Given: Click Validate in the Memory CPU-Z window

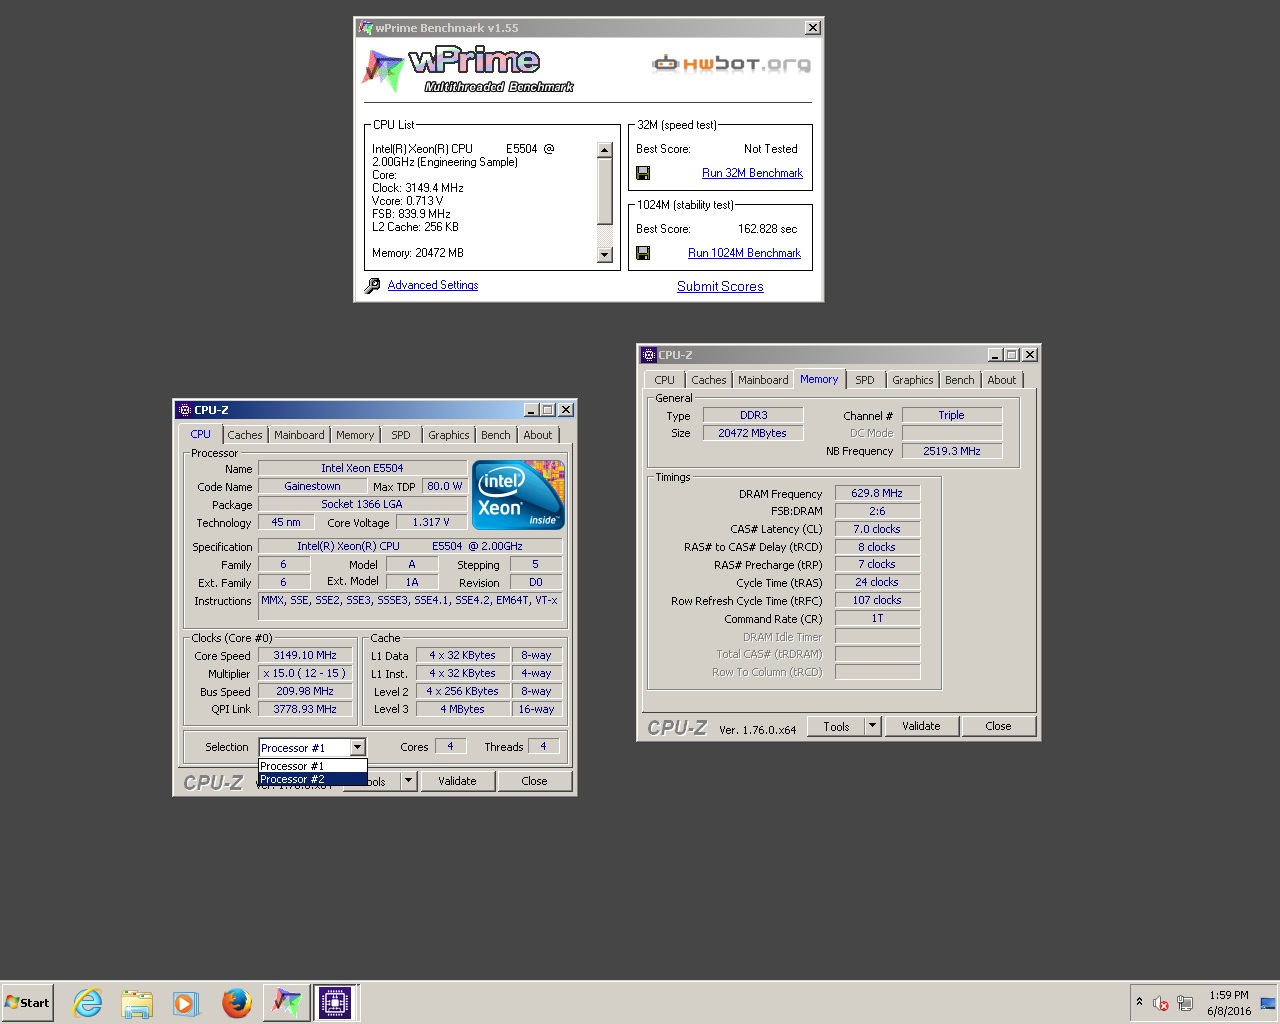Looking at the screenshot, I should click(x=921, y=726).
